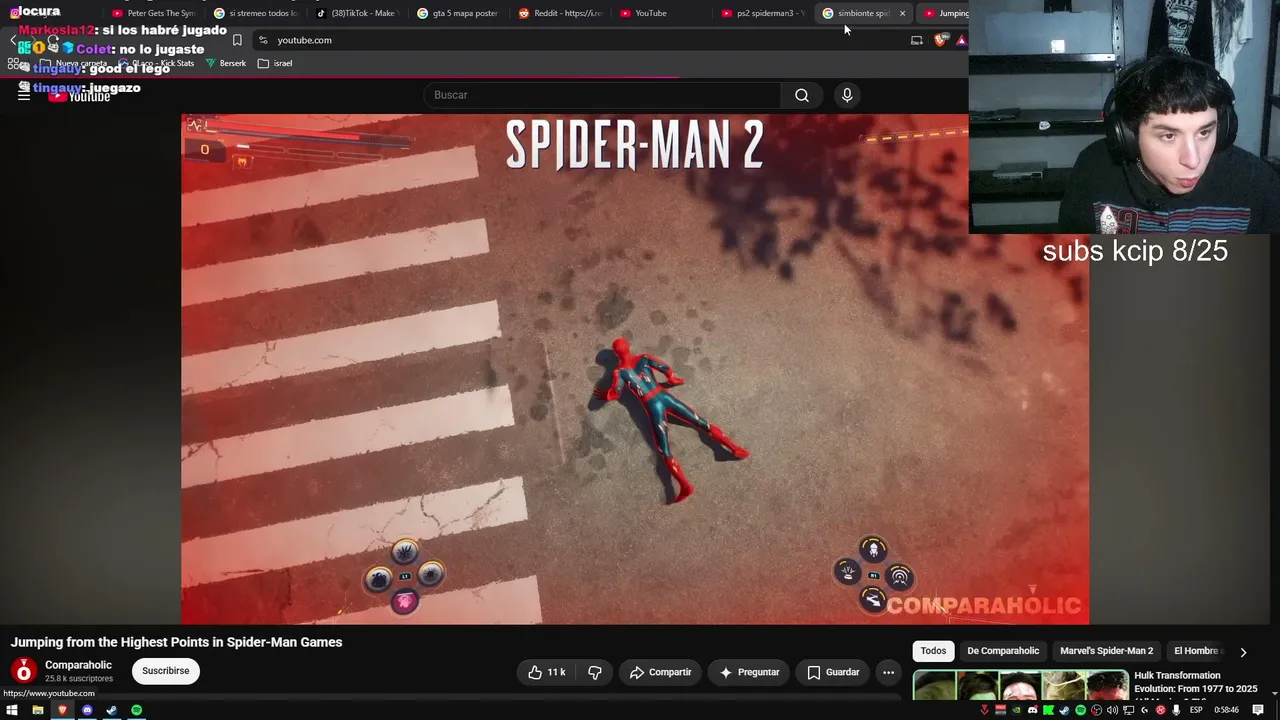Close the simbionte spid tab
The image size is (1280, 720).
[902, 13]
